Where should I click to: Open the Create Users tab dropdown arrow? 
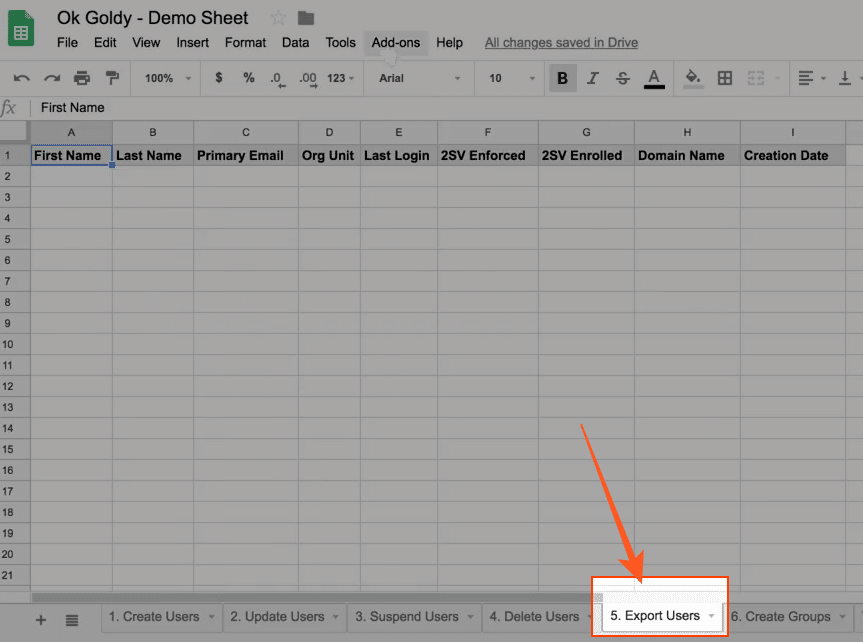click(x=211, y=617)
